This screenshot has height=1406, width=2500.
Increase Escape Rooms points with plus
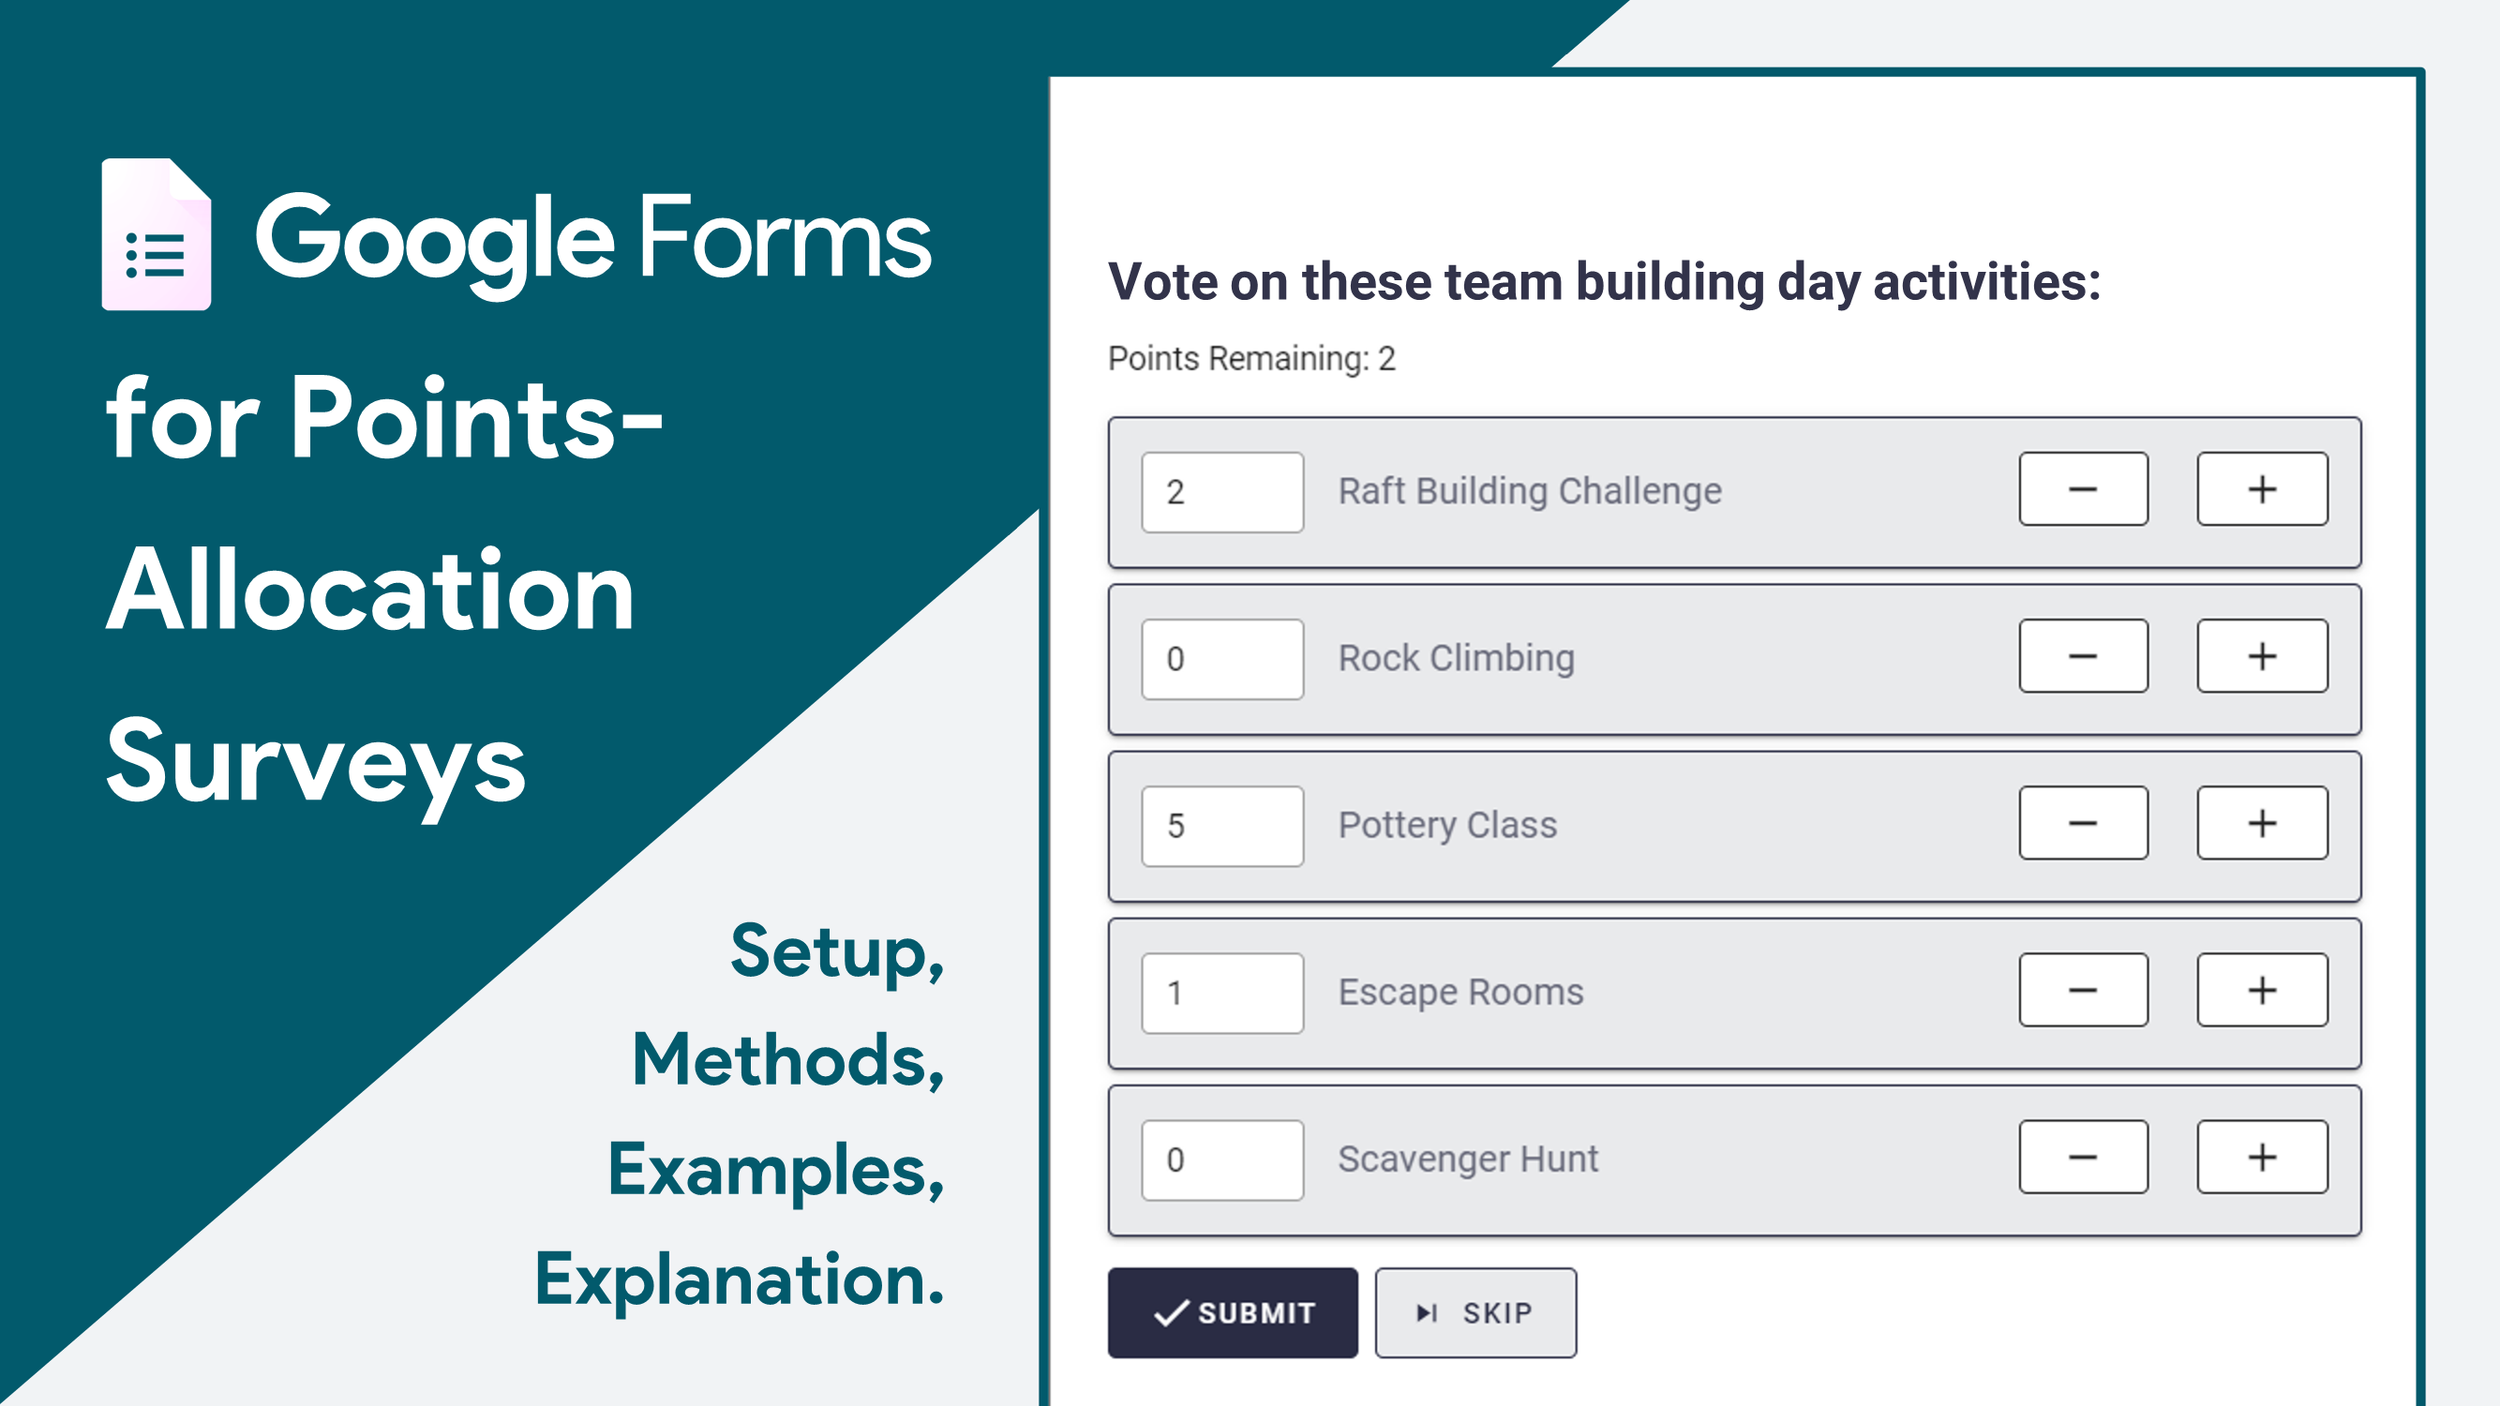pyautogui.click(x=2262, y=990)
